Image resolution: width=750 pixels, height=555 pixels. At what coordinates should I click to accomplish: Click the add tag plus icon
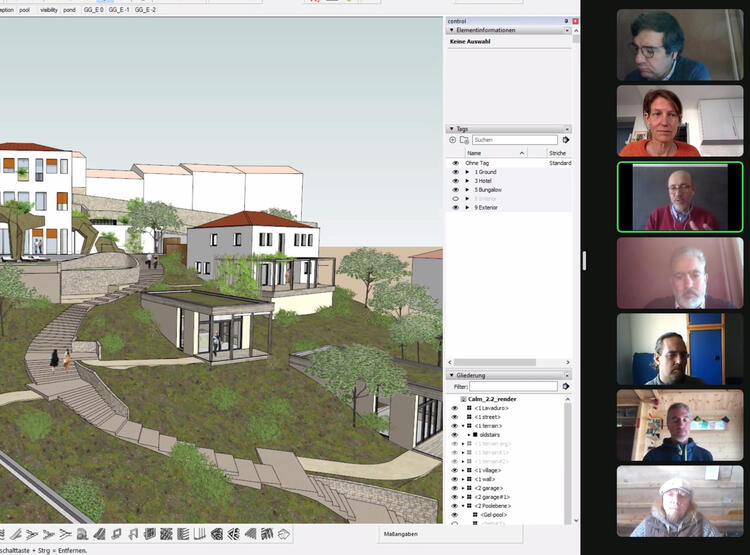[x=452, y=140]
